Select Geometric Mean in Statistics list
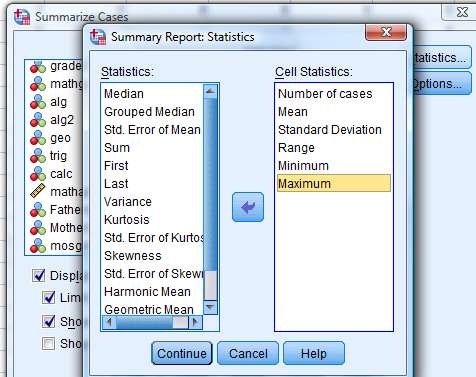This screenshot has width=476, height=377. 149,309
